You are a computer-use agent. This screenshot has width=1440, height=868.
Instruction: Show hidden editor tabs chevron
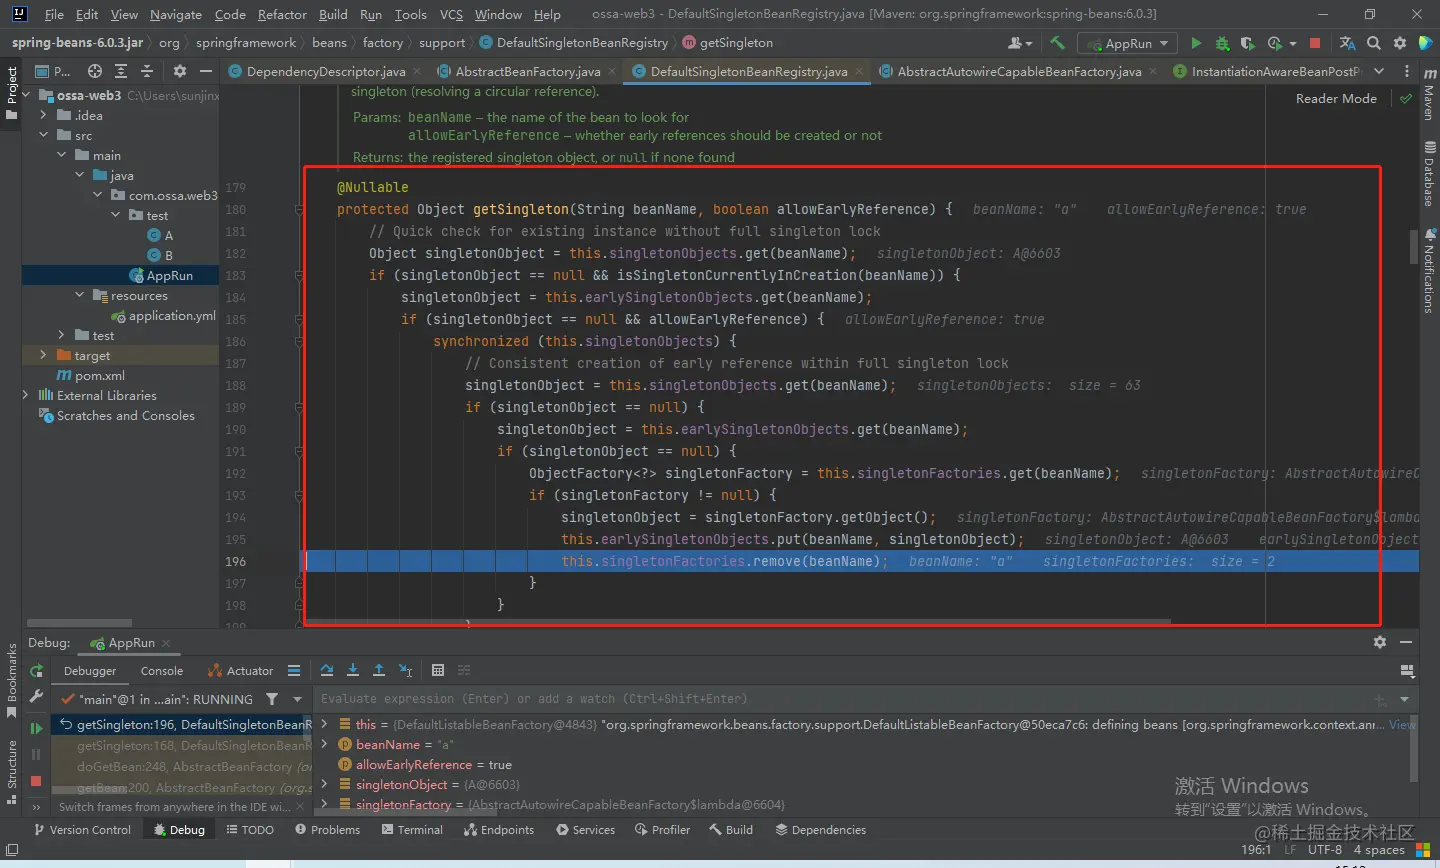(1379, 71)
